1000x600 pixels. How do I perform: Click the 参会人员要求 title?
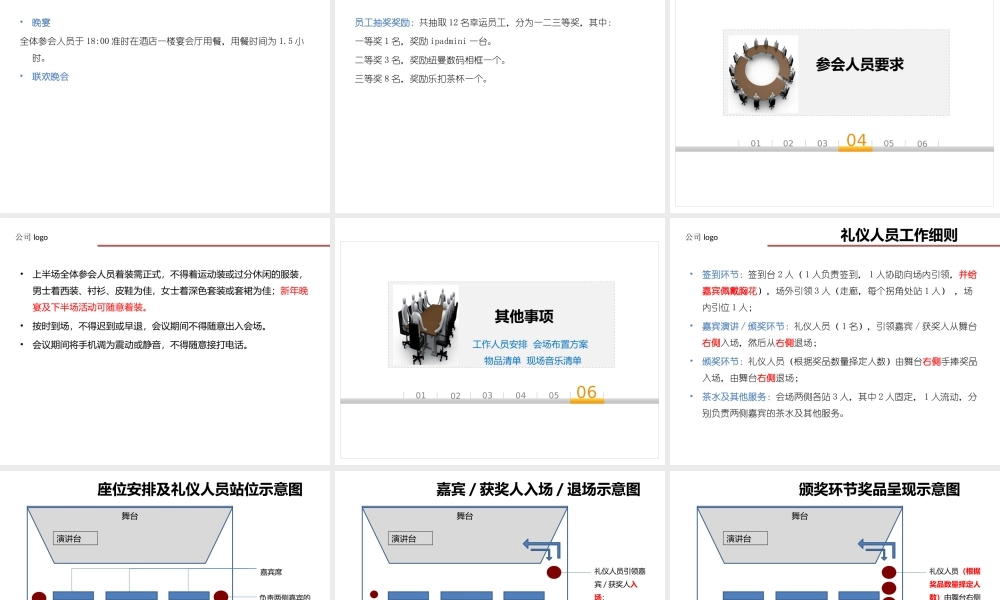click(859, 64)
